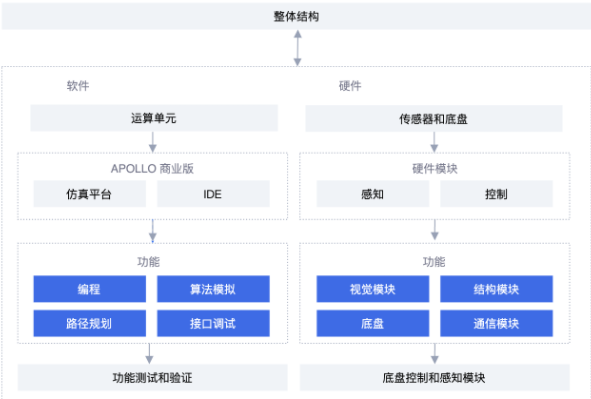Click the blue 算法模拟 box
Viewport: 591px width, 399px height.
(x=213, y=289)
